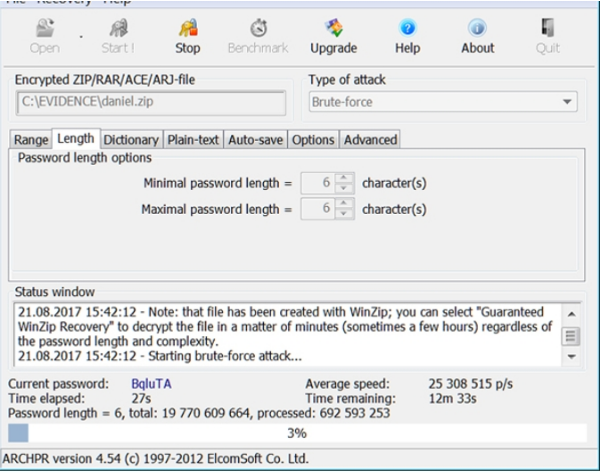Select the Length tab
The height and width of the screenshot is (474, 603).
(76, 138)
